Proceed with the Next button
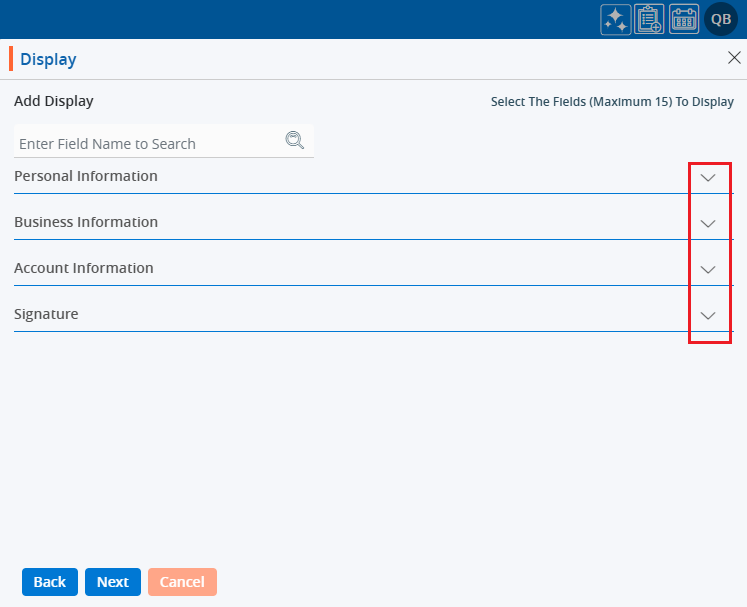 coord(113,582)
